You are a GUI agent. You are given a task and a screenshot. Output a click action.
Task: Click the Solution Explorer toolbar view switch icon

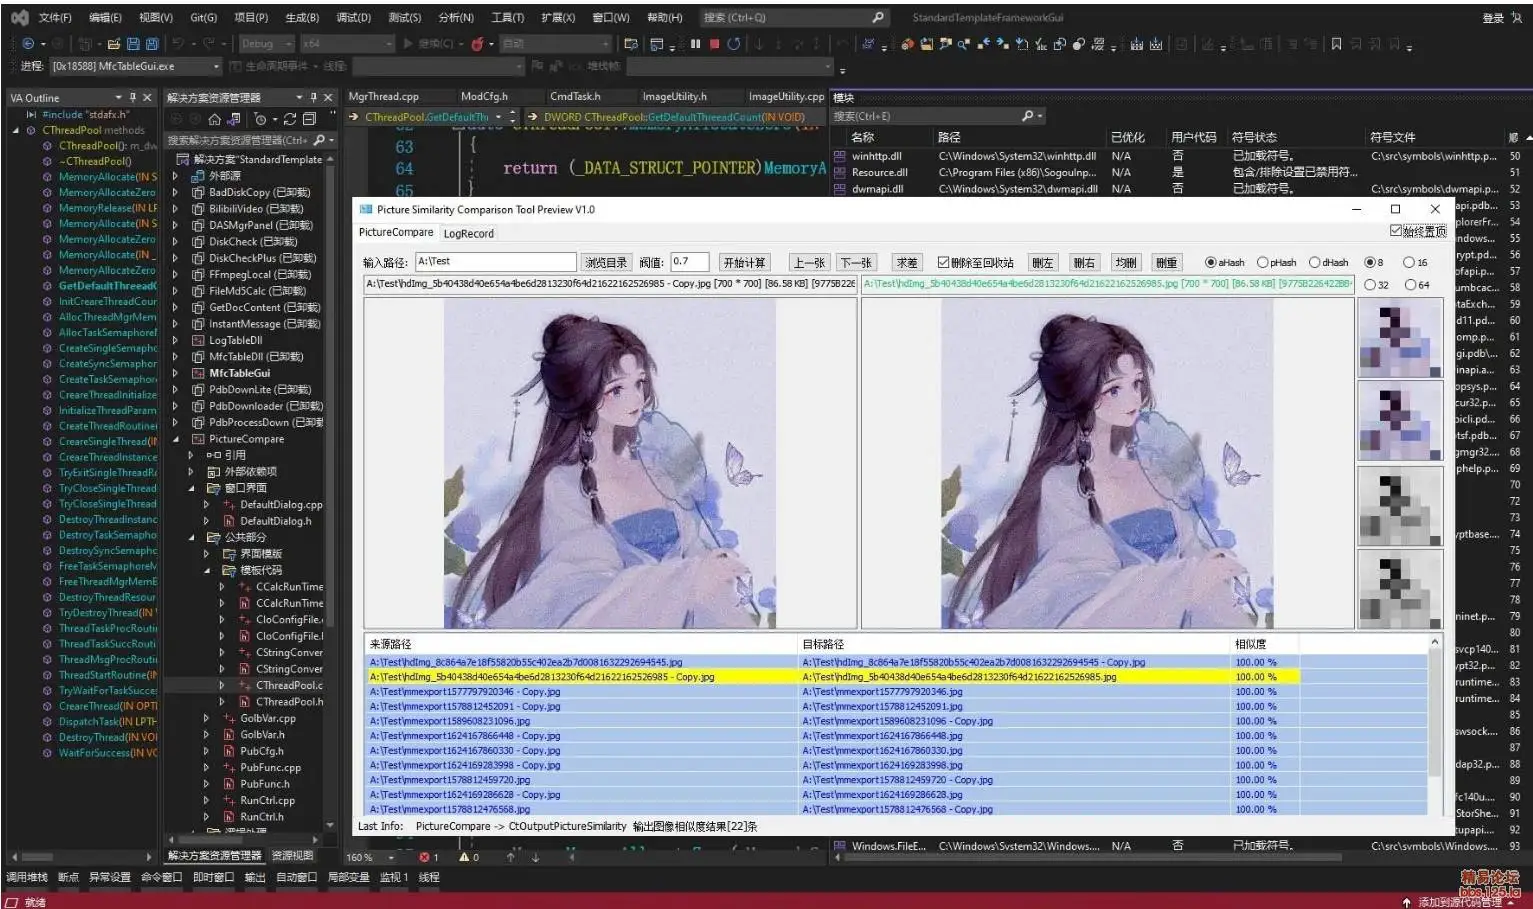pos(233,119)
